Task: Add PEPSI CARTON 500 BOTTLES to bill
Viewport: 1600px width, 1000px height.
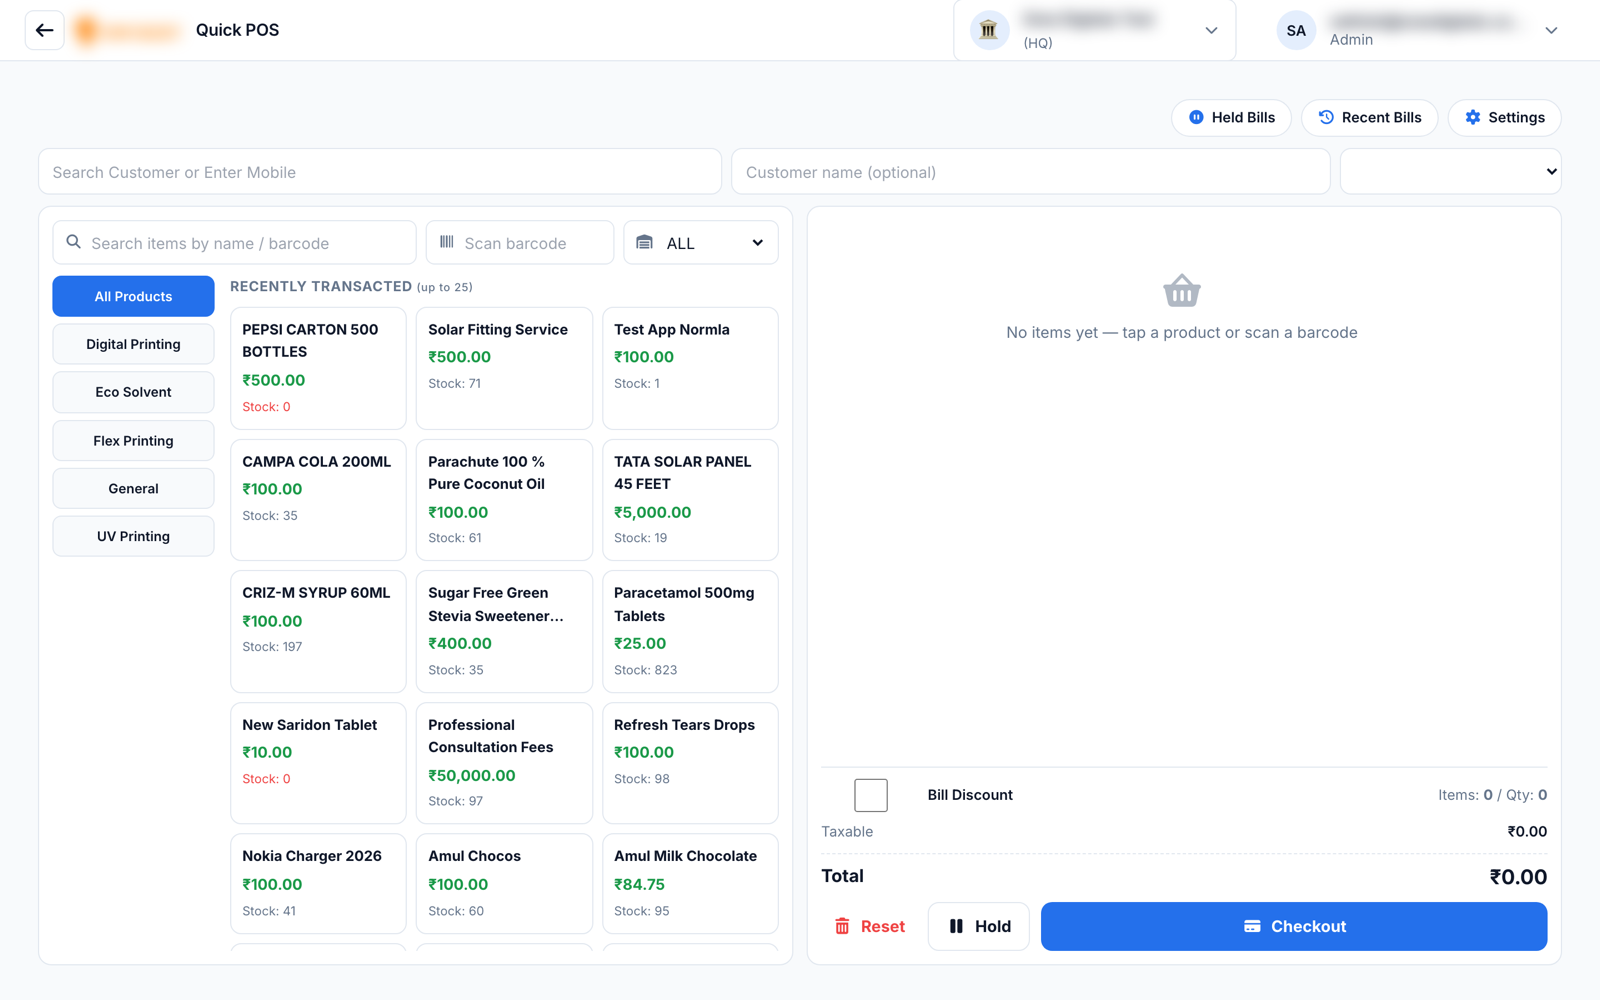Action: [318, 368]
